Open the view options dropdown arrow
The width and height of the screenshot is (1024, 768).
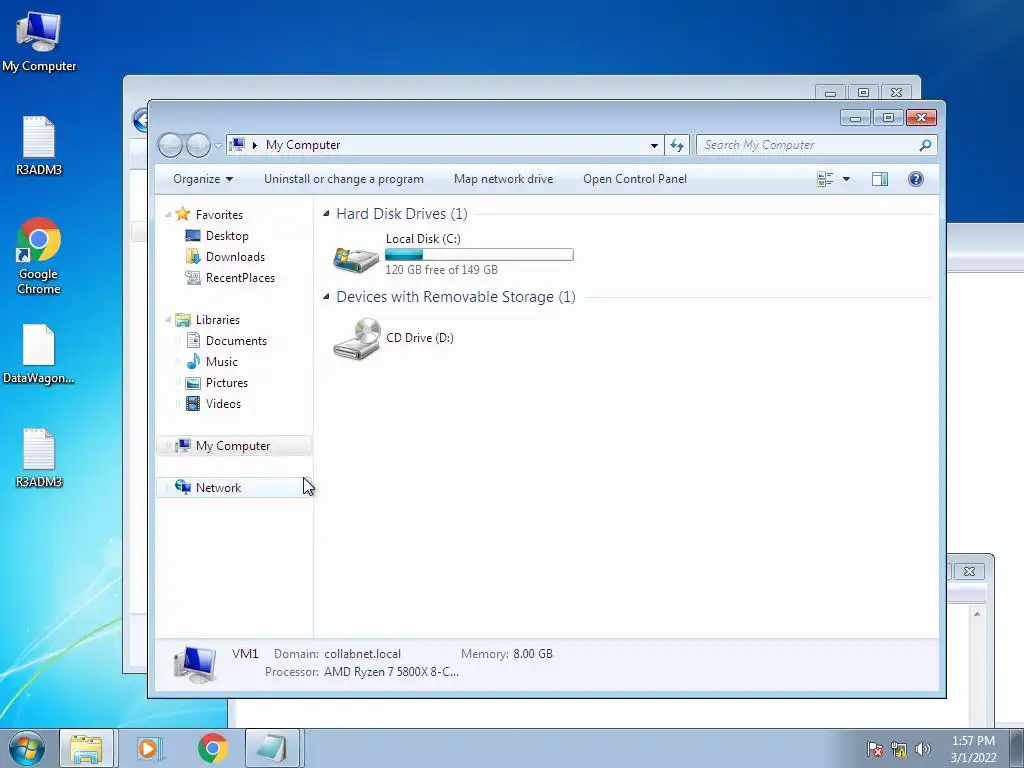tap(846, 179)
